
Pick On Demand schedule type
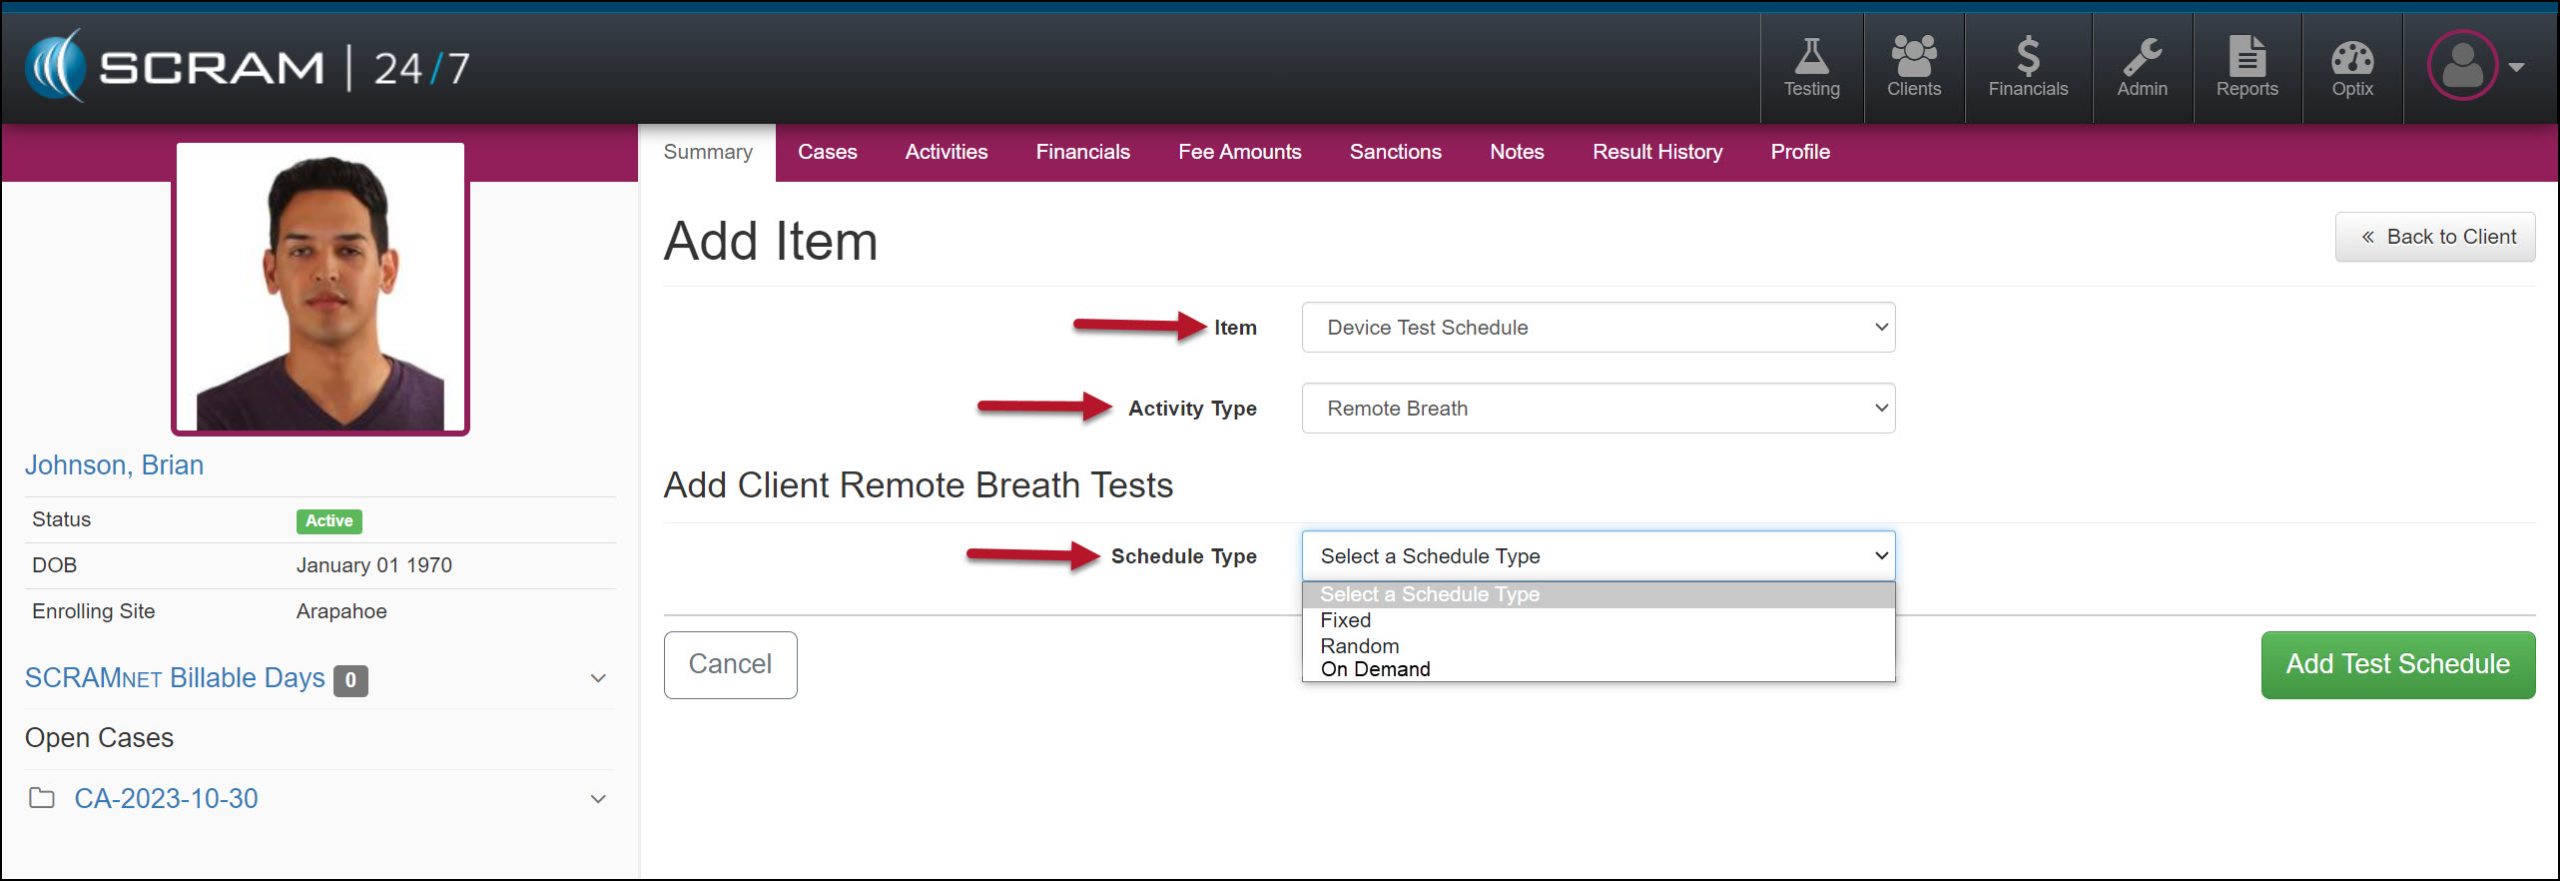[x=1375, y=670]
